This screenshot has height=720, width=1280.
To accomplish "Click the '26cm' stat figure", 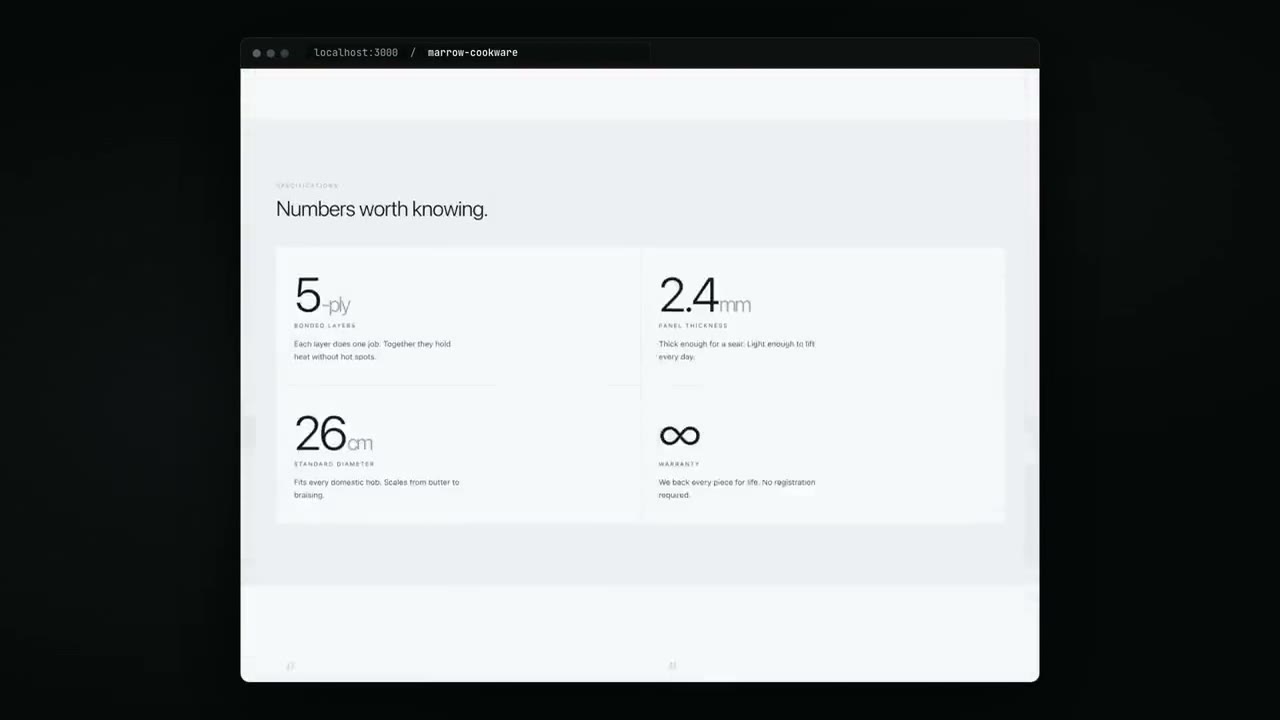I will [x=333, y=435].
